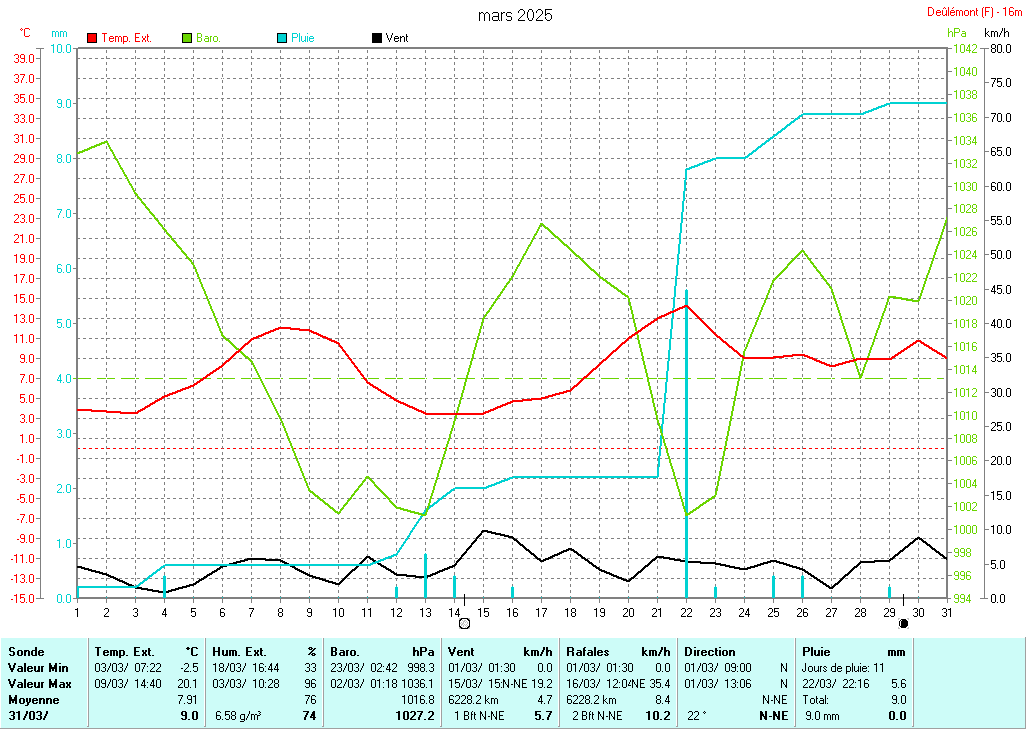1026x729 pixels.
Task: Click the red °C unit on left axis
Action: (x=25, y=33)
